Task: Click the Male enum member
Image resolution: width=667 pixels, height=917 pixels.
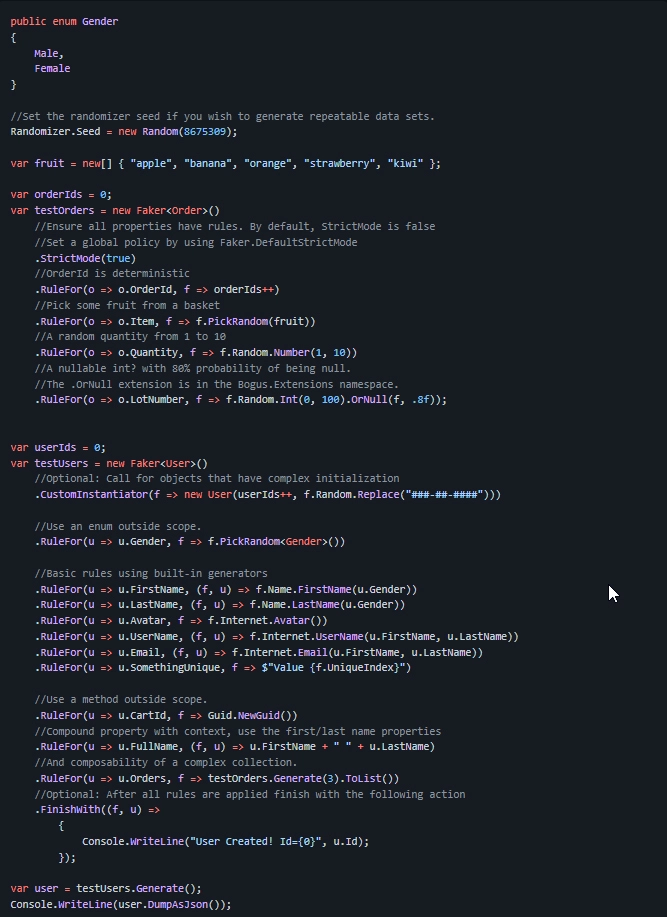Action: click(x=47, y=53)
